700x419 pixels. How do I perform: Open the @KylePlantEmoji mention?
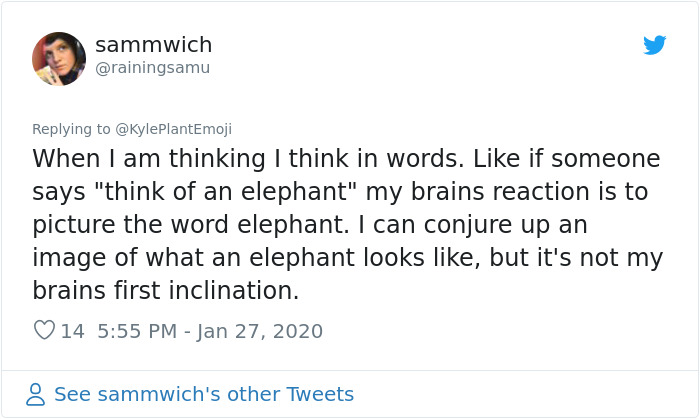[173, 129]
